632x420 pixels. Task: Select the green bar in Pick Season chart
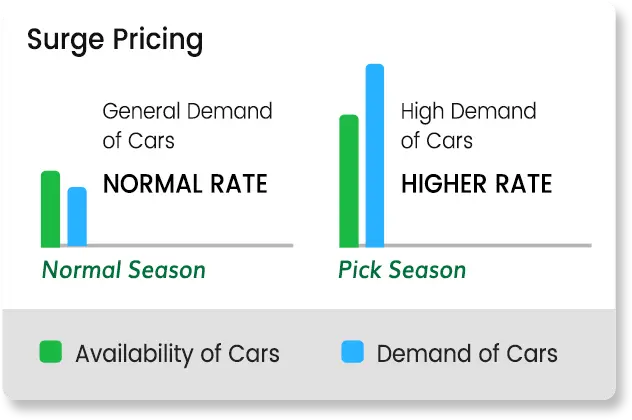(x=349, y=181)
